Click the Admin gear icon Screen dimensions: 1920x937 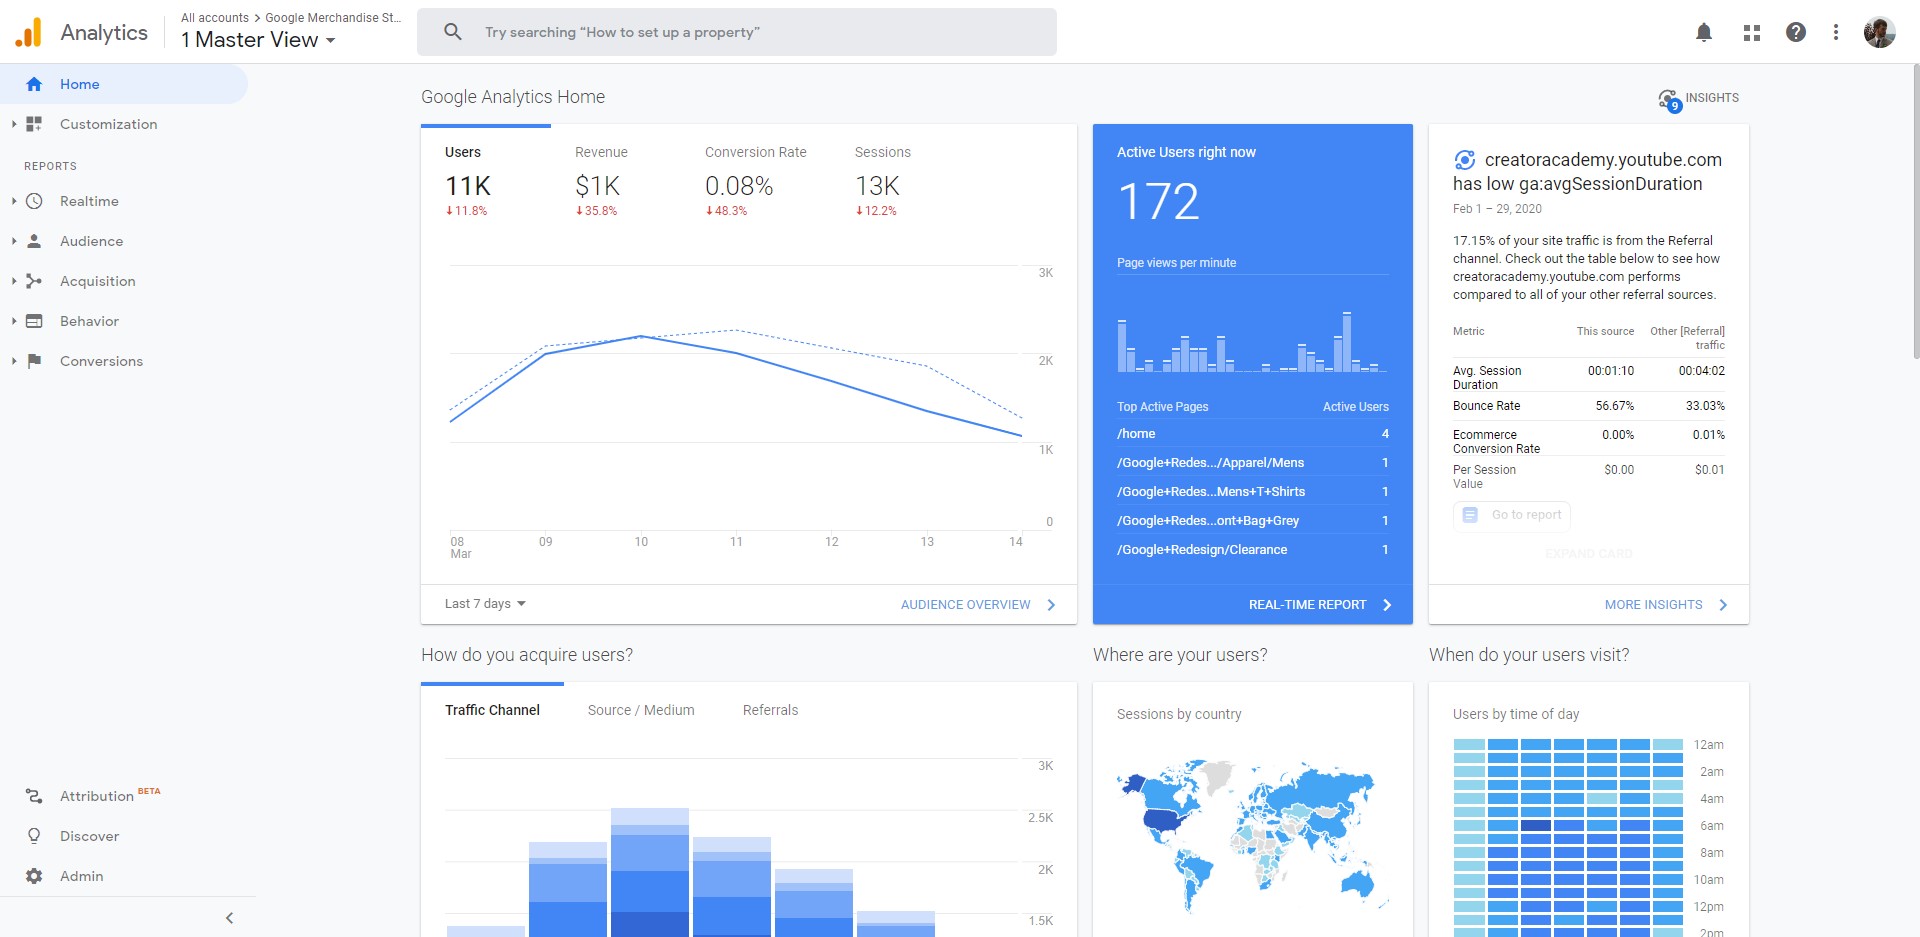coord(34,876)
